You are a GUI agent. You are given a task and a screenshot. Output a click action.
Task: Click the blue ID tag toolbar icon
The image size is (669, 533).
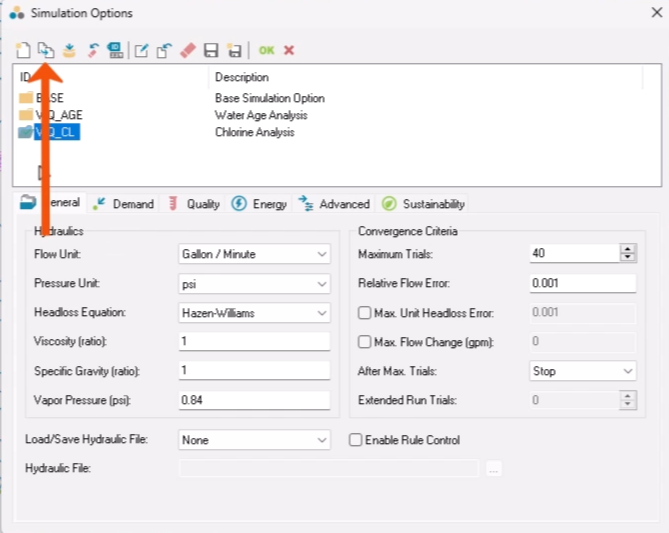[115, 50]
